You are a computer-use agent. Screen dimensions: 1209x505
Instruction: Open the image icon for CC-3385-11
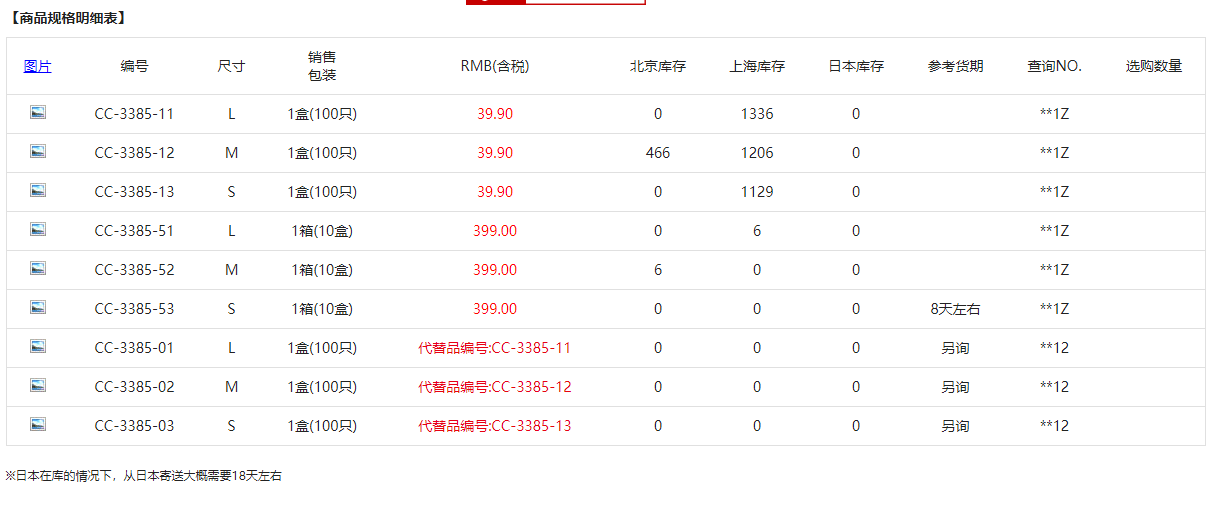pyautogui.click(x=38, y=113)
